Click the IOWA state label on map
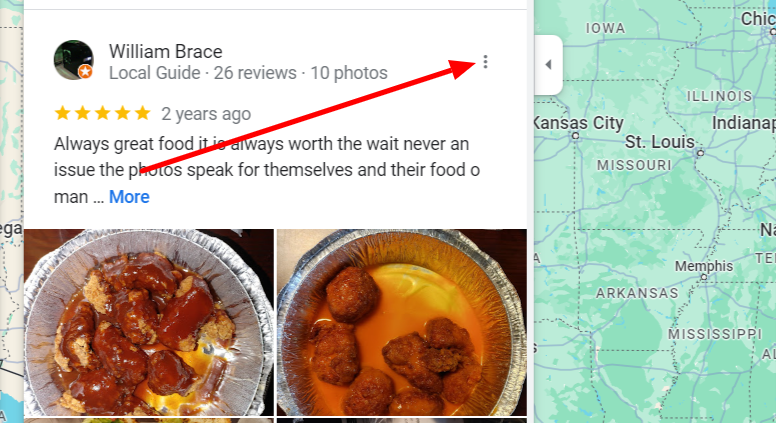Screen dimensions: 776x423 605,28
